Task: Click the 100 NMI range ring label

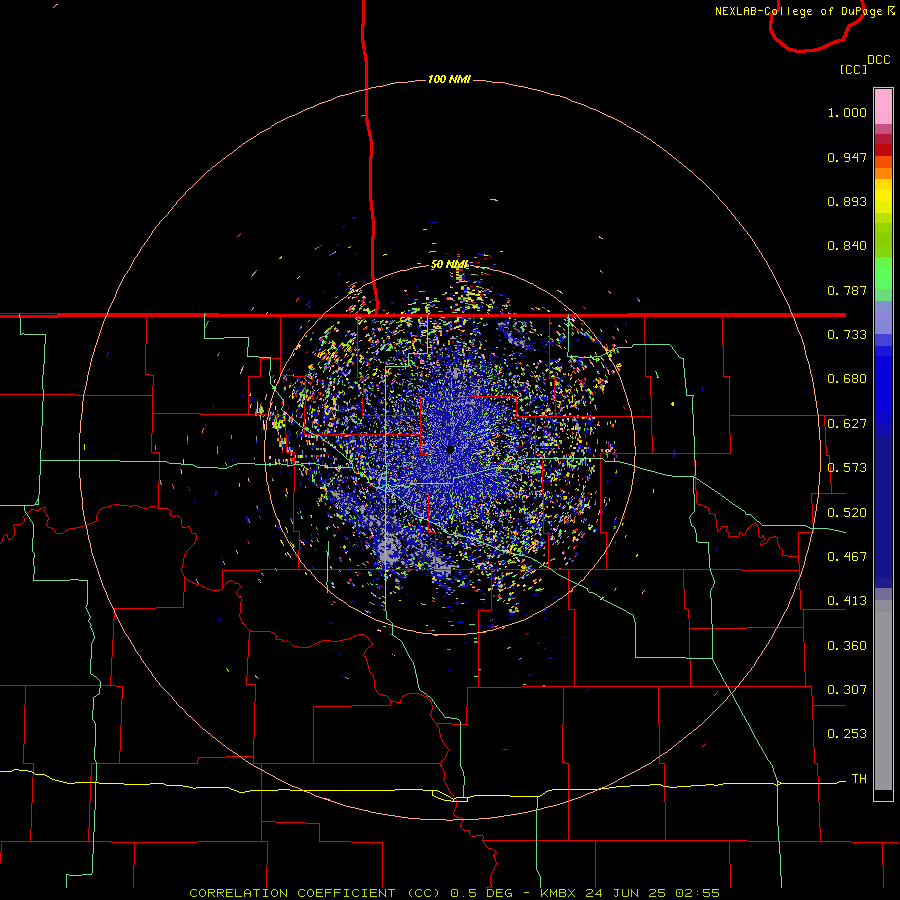Action: pyautogui.click(x=449, y=79)
